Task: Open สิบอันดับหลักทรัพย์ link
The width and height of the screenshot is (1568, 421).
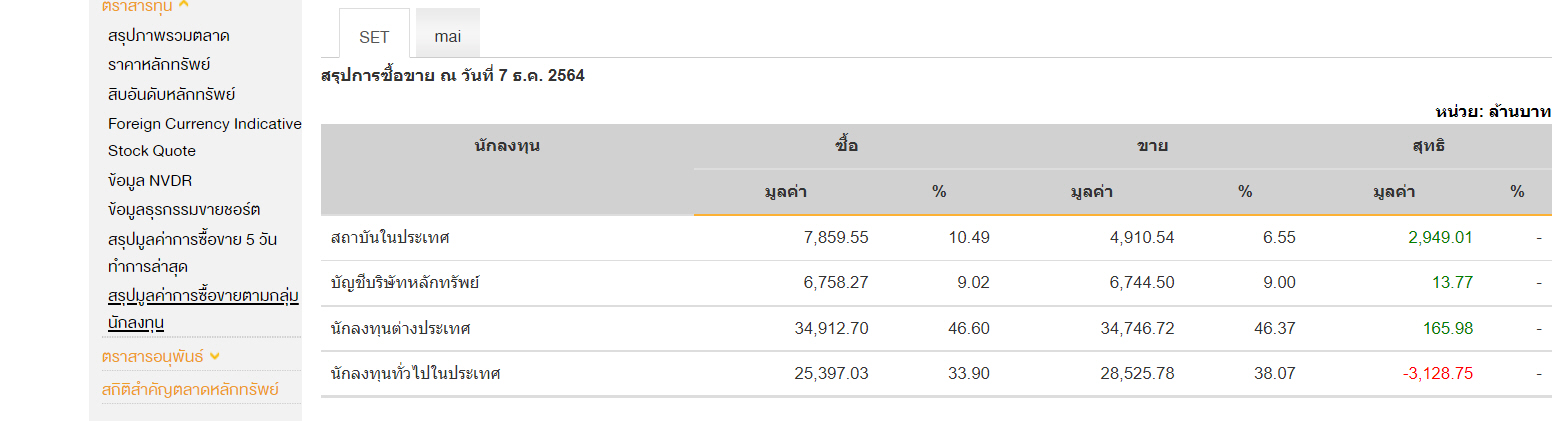Action: [x=171, y=94]
